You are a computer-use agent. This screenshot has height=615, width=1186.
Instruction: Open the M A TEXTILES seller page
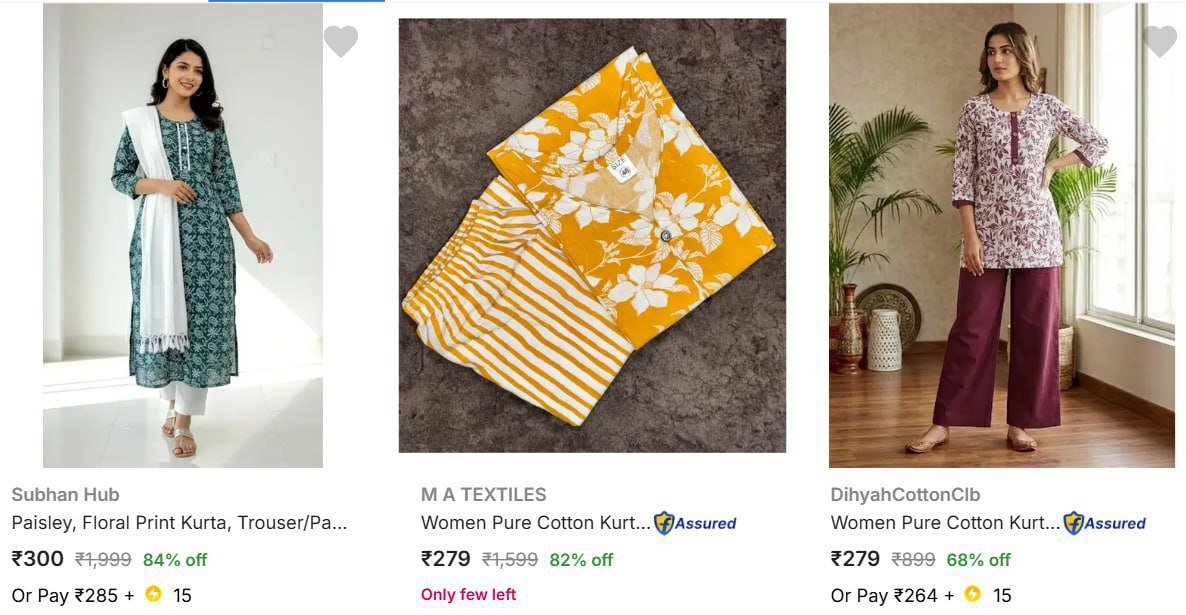(x=483, y=494)
